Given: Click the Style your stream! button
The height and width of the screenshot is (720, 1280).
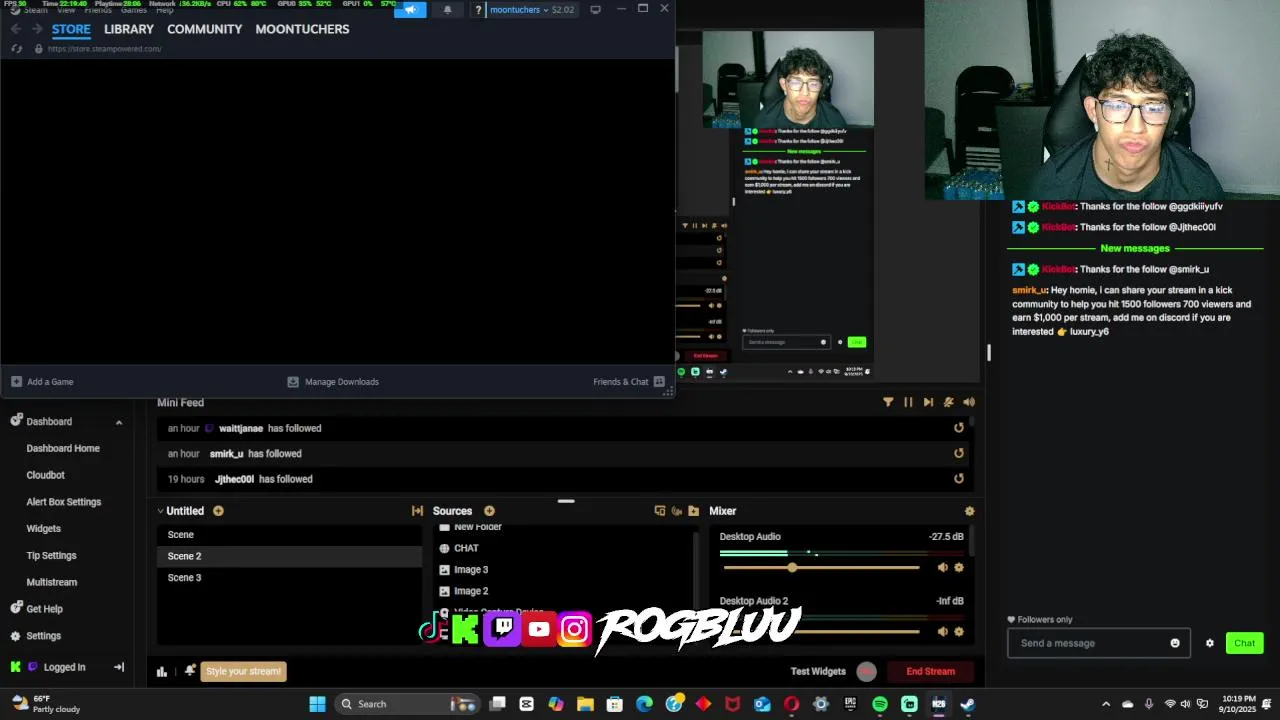Looking at the screenshot, I should pos(244,671).
